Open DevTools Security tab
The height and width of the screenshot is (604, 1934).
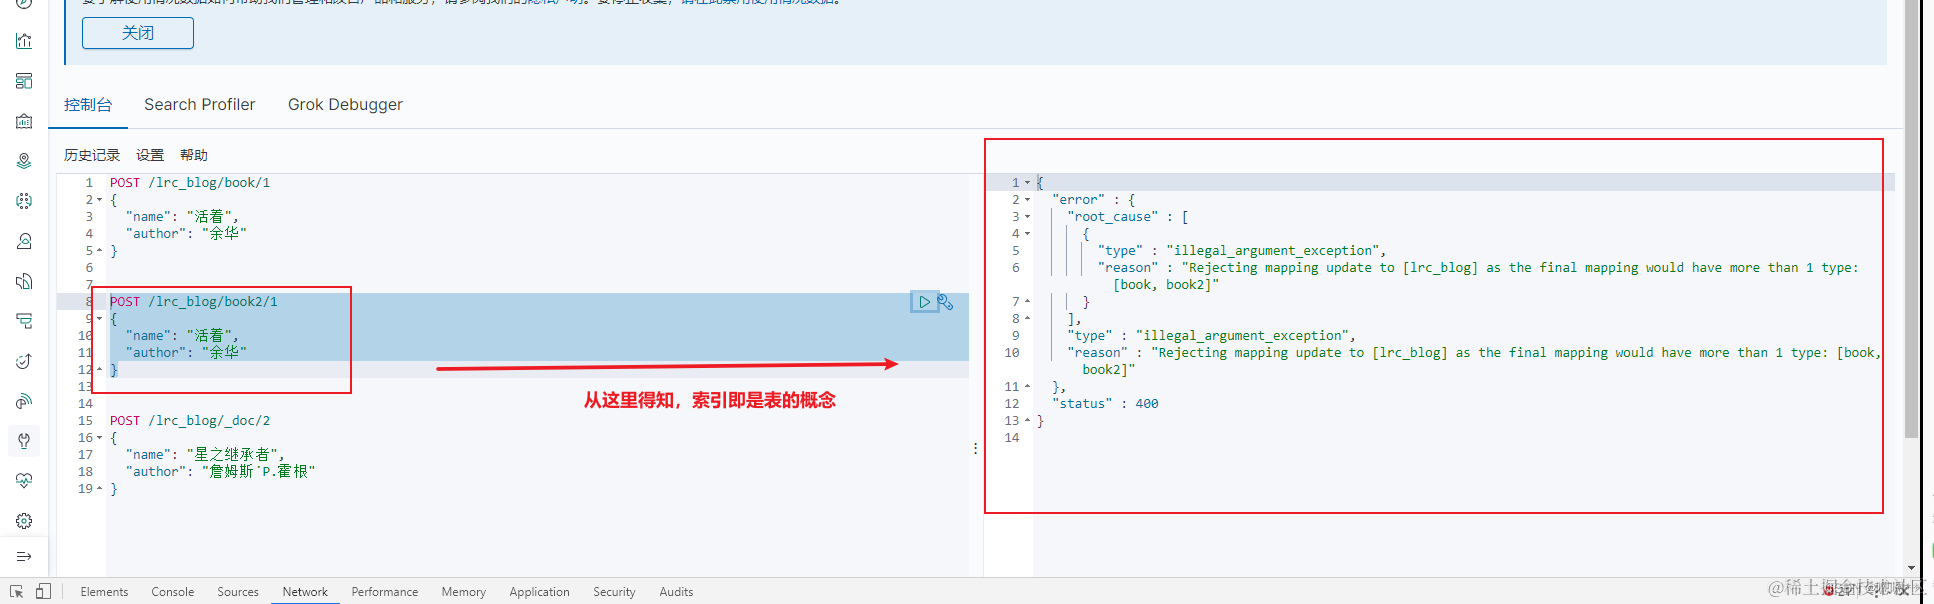pyautogui.click(x=614, y=592)
